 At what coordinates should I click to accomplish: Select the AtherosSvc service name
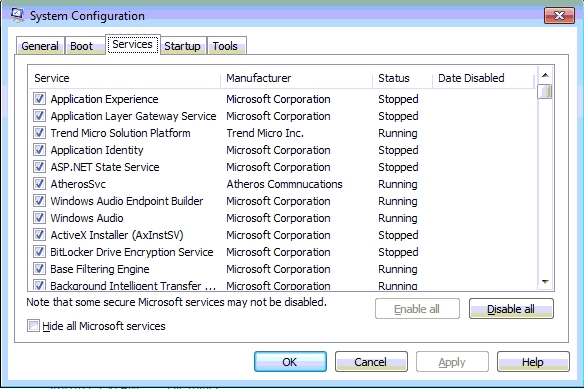(78, 184)
